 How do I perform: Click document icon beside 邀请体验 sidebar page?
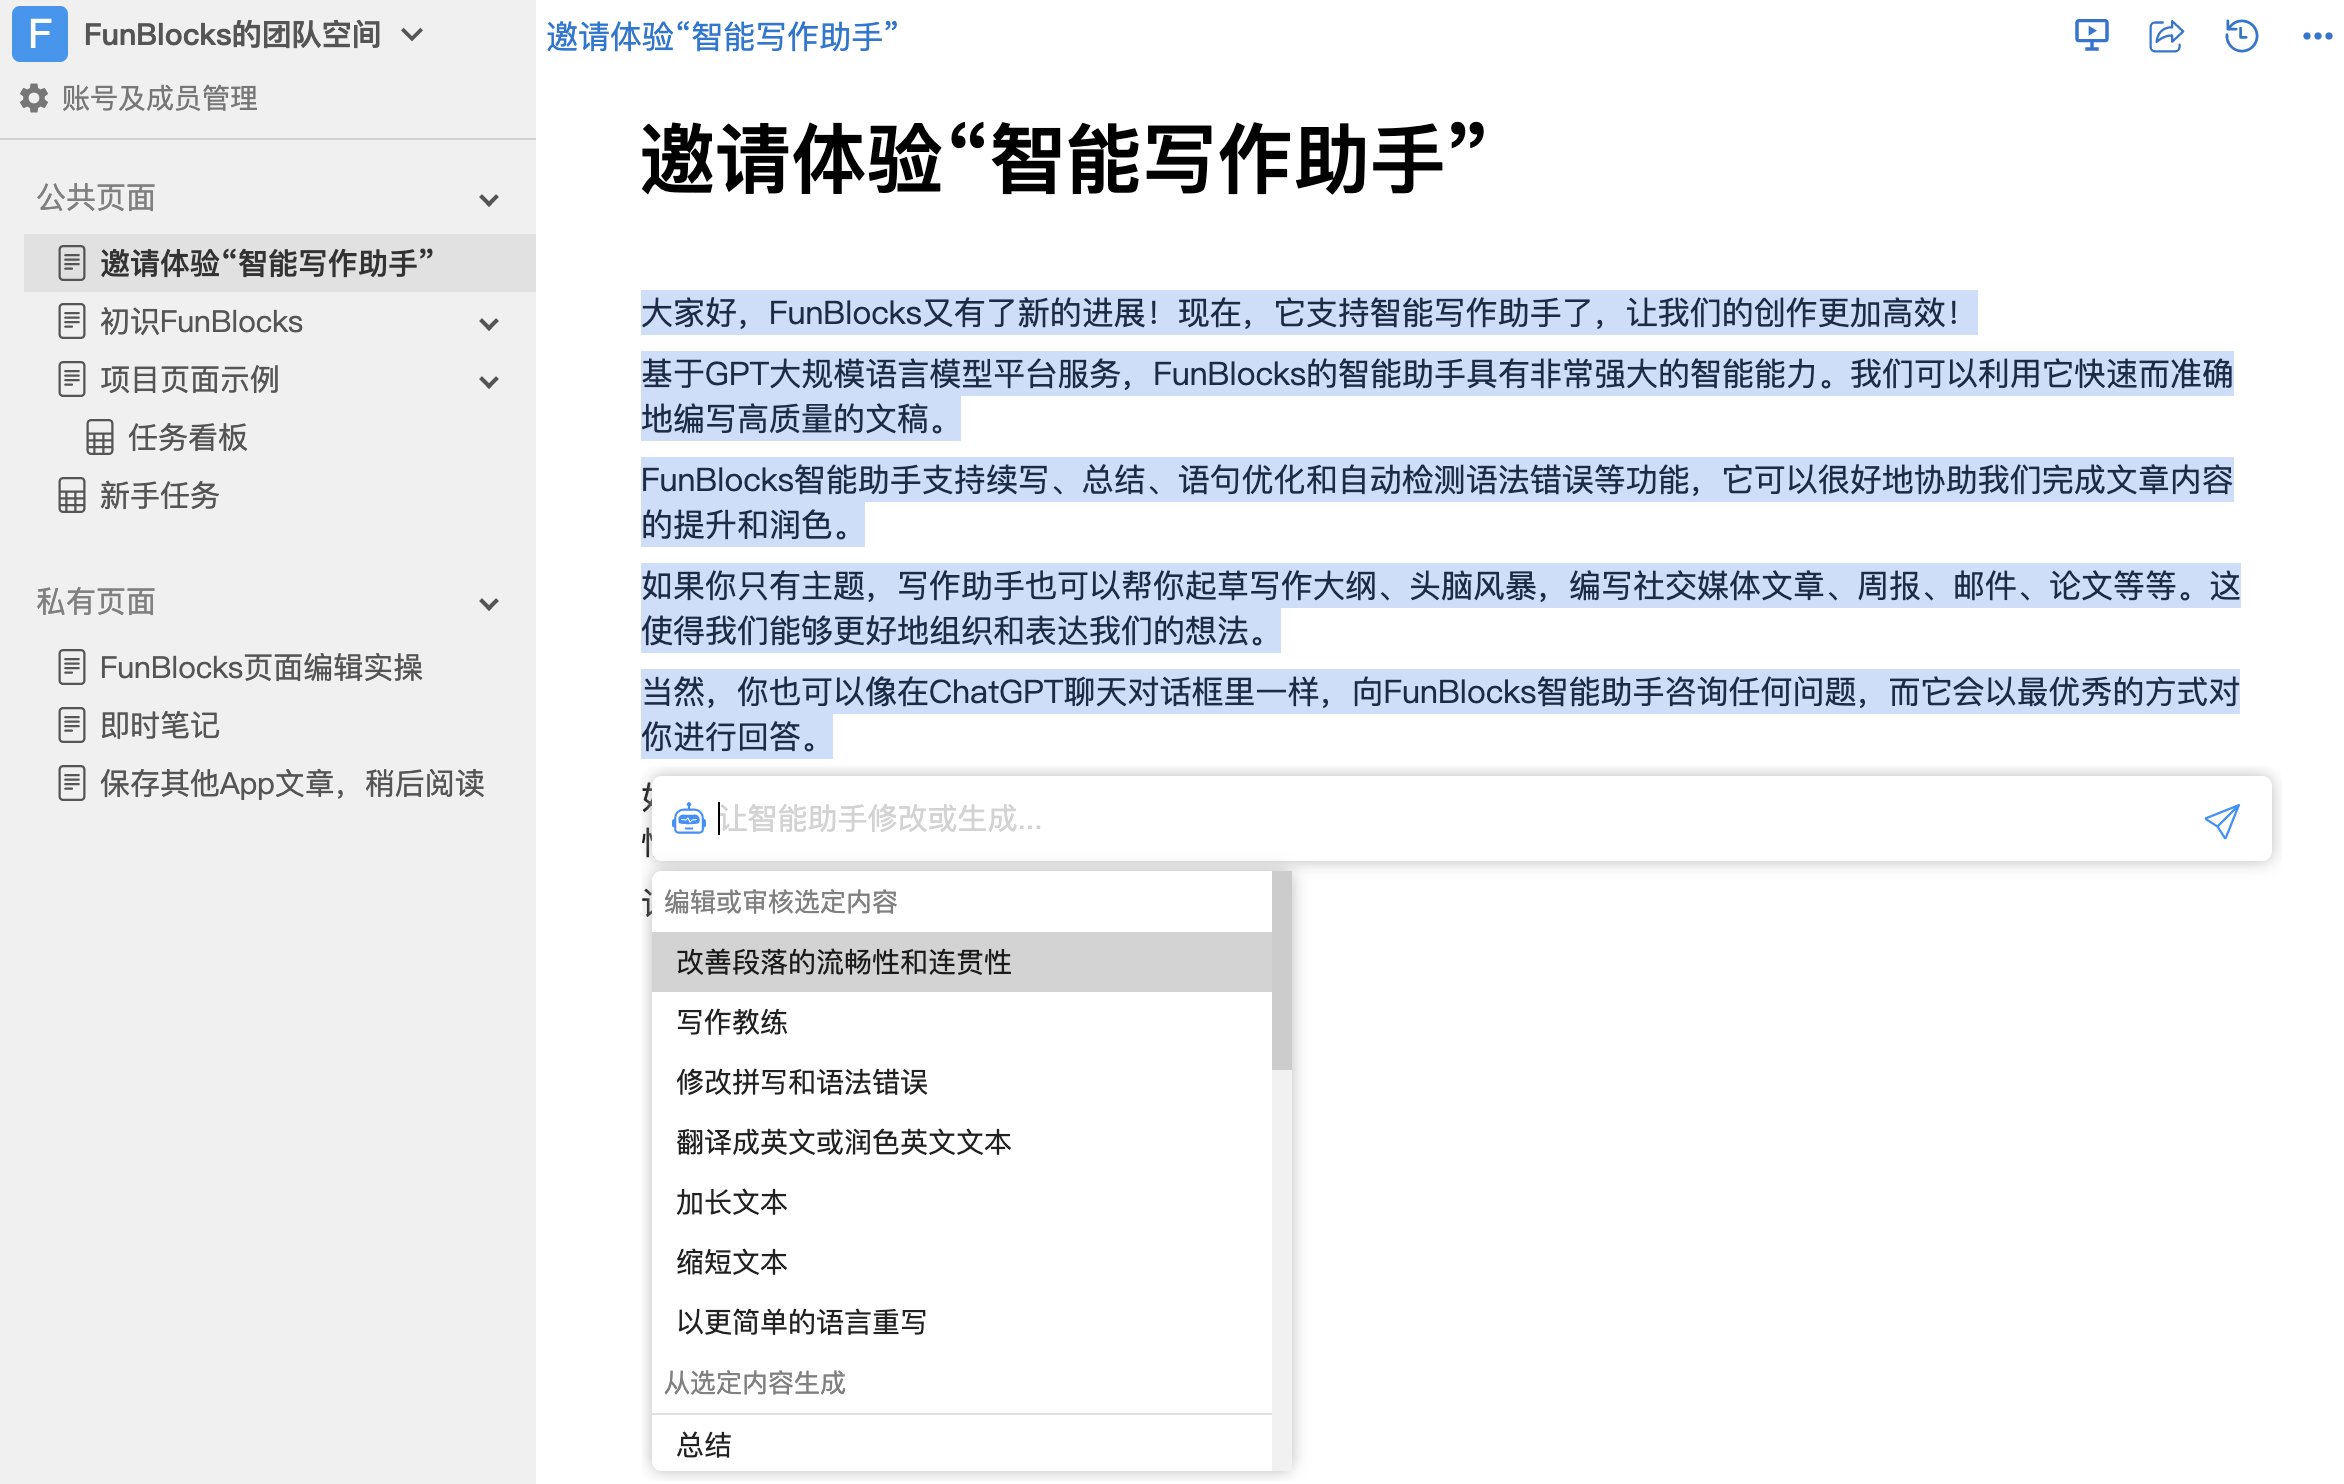(x=72, y=264)
